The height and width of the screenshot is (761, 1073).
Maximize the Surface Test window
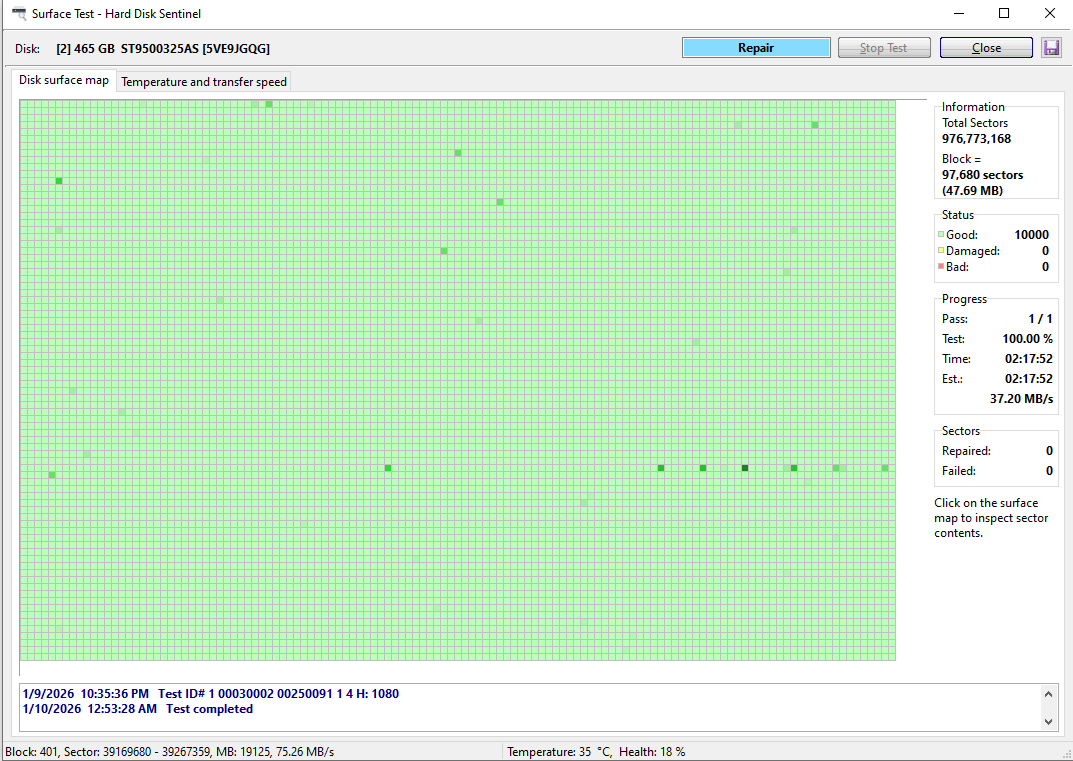(1004, 14)
